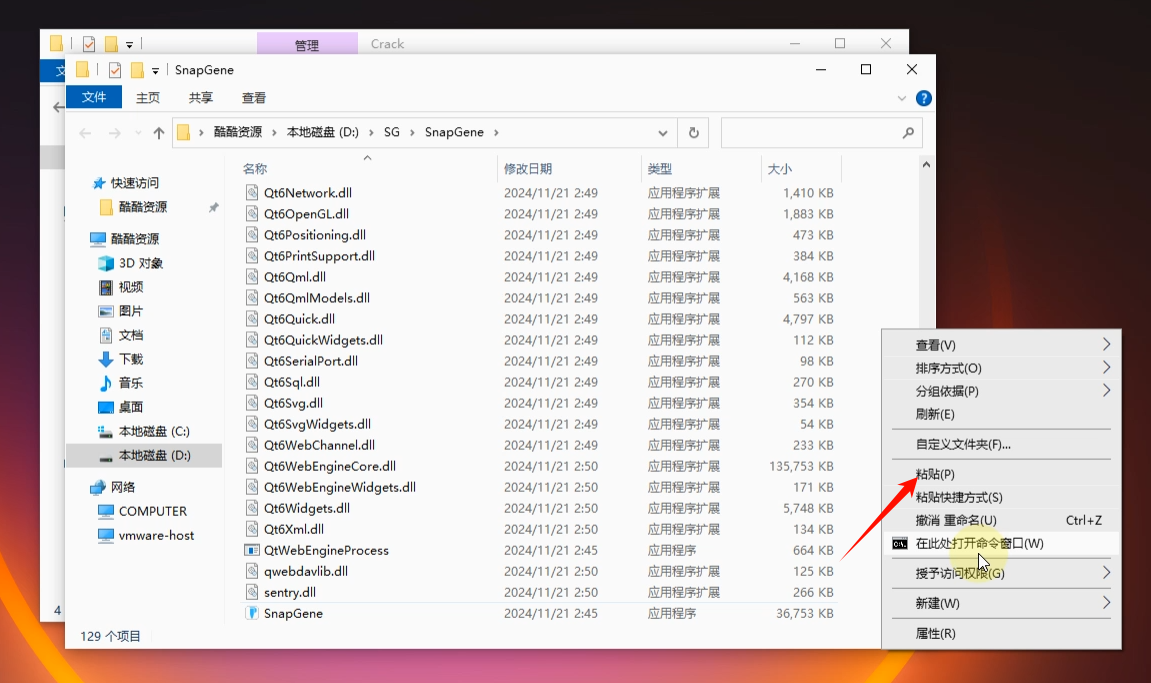1151x683 pixels.
Task: Click the QtWebEngineProcess application icon
Action: pyautogui.click(x=252, y=550)
